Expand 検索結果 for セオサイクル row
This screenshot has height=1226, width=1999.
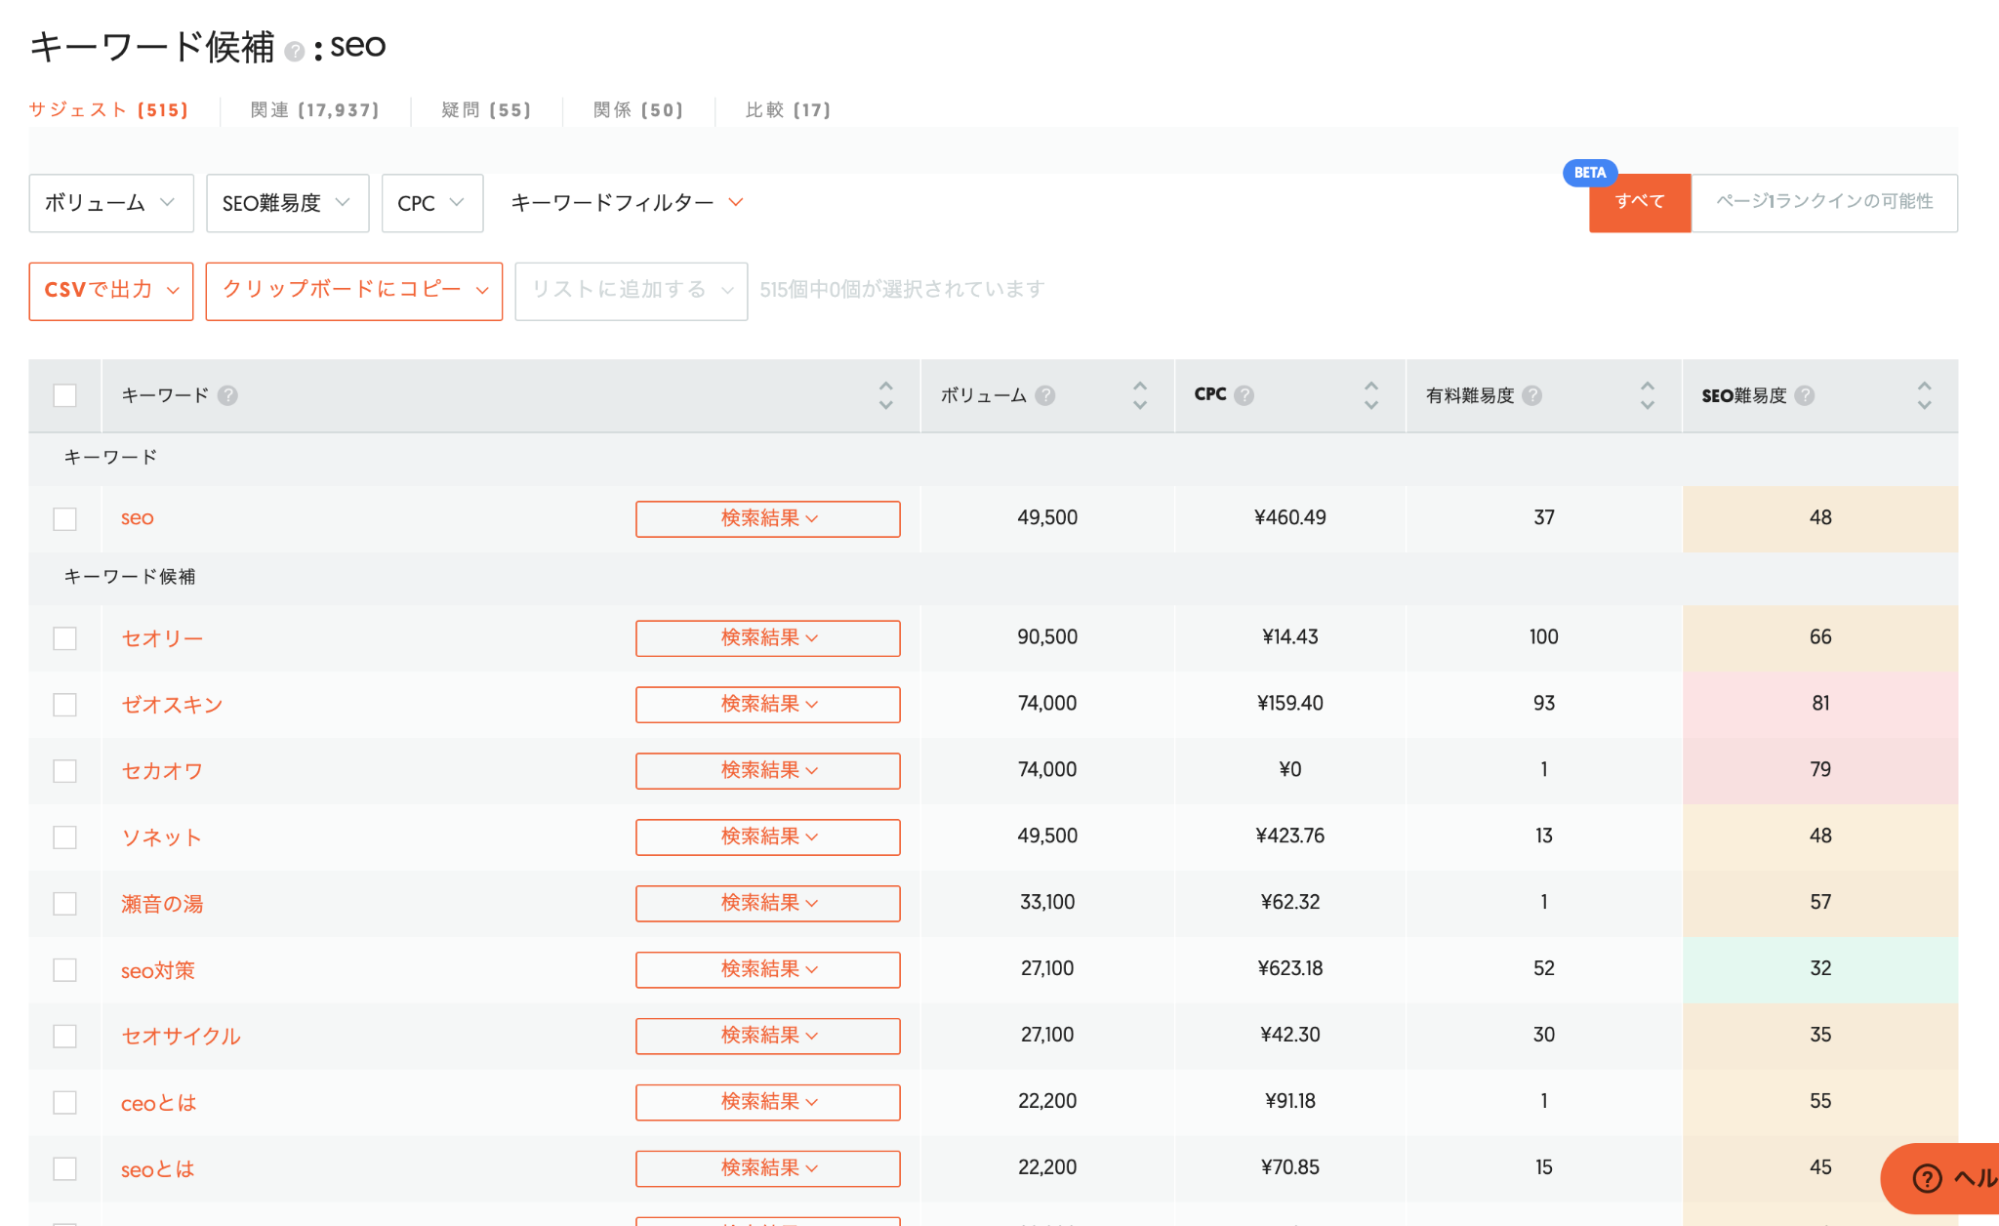(x=768, y=1035)
